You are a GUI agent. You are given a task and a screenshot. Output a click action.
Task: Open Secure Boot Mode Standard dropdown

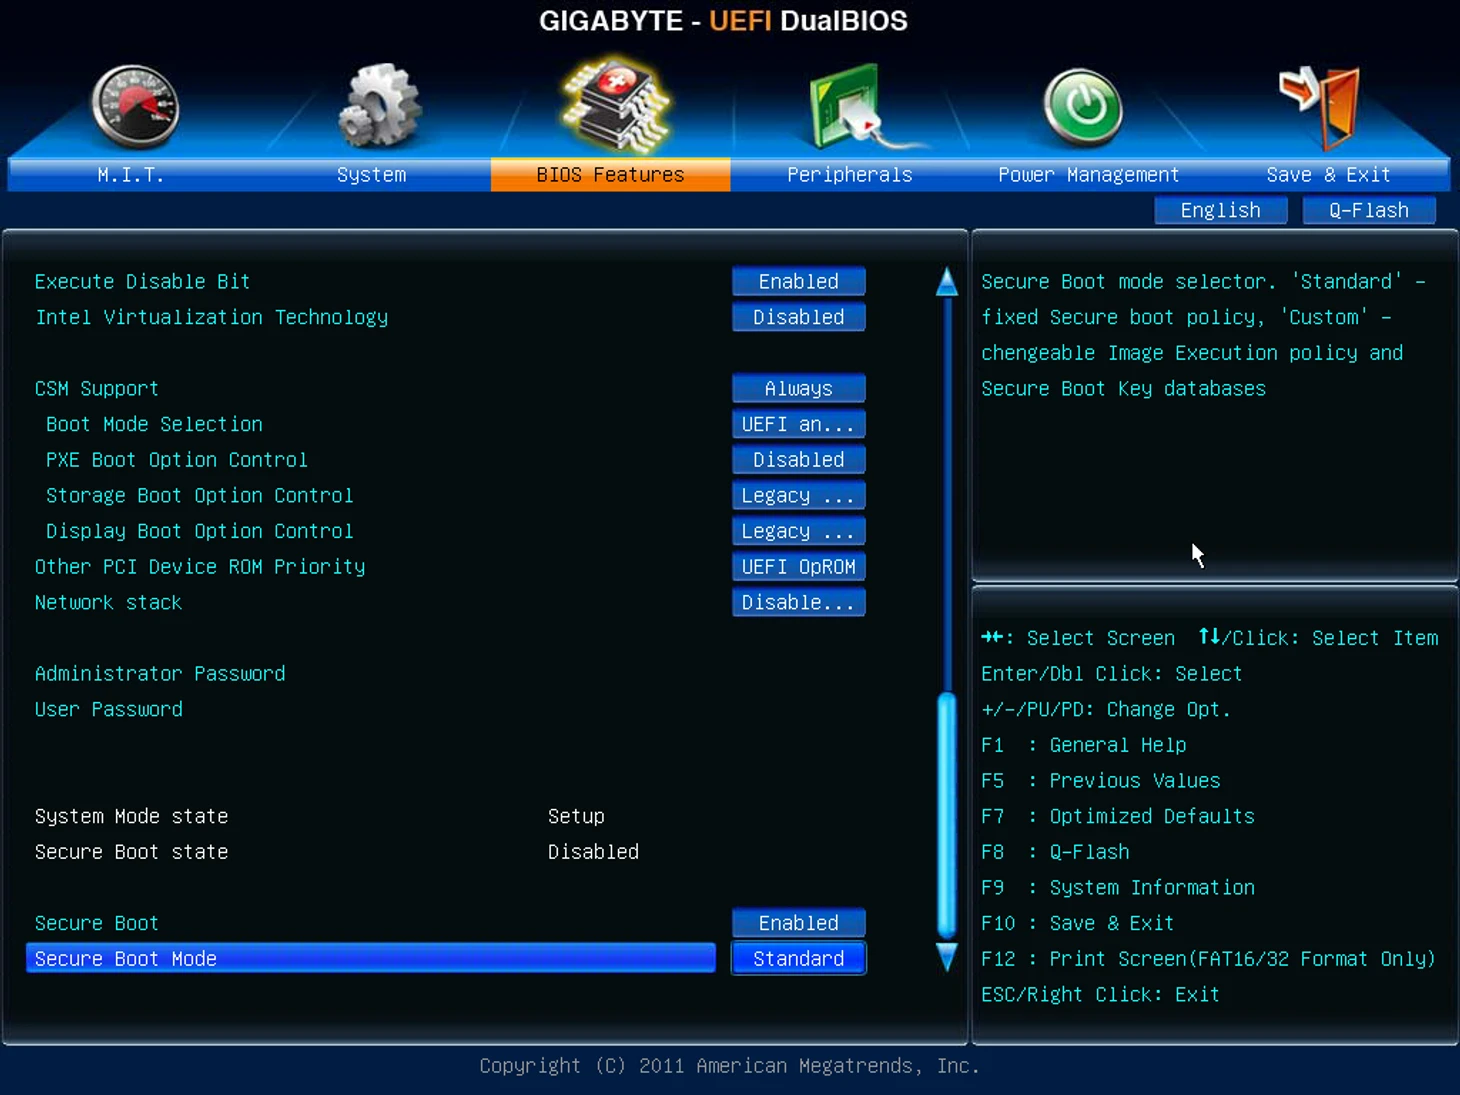click(798, 958)
